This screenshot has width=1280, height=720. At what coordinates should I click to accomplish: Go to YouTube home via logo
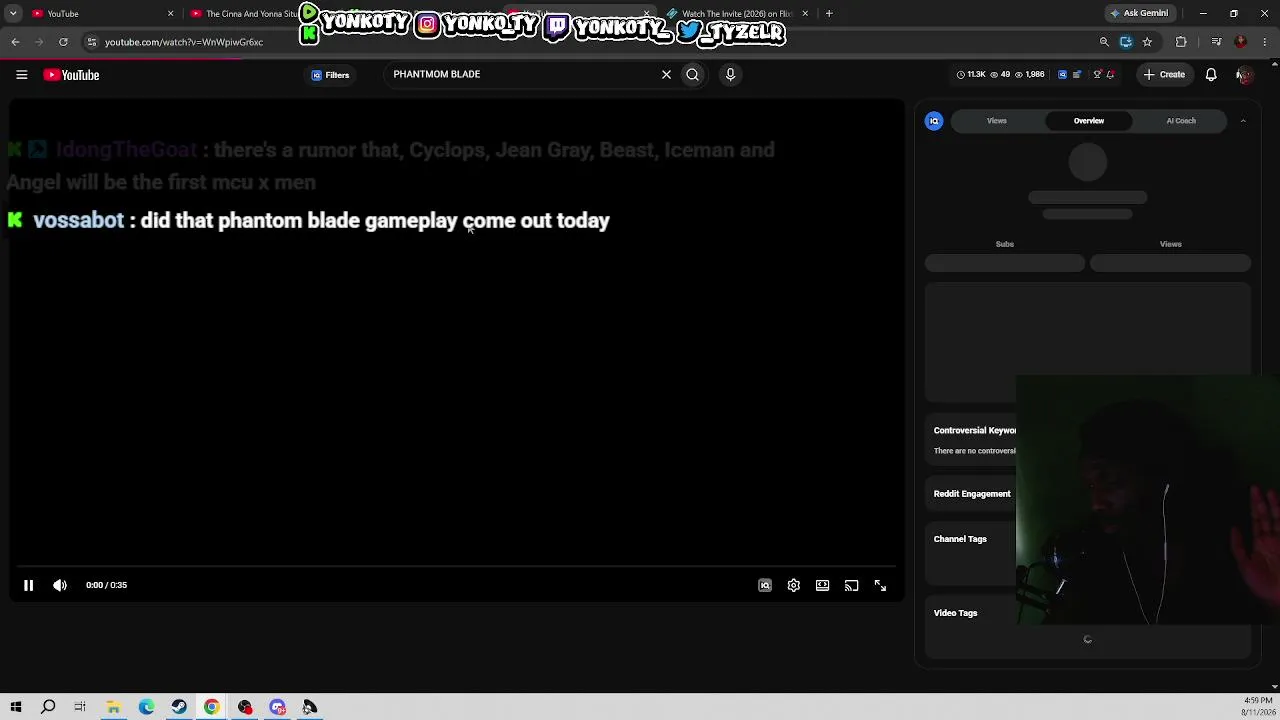tap(71, 75)
